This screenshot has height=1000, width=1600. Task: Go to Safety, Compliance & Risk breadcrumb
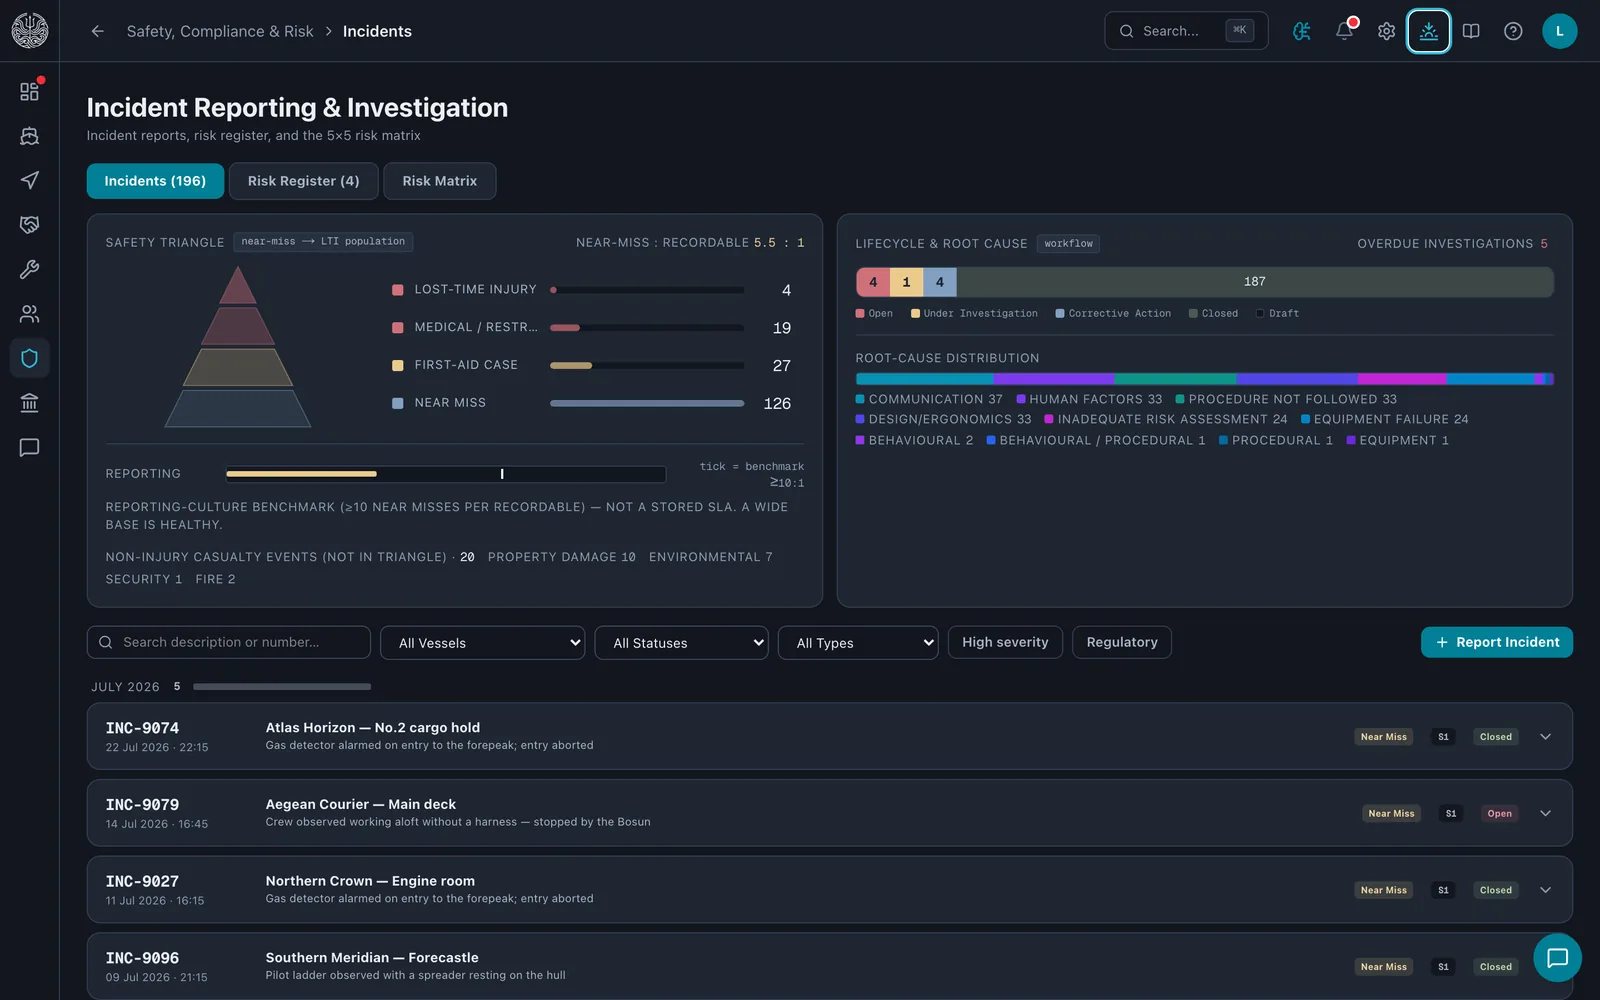click(220, 31)
